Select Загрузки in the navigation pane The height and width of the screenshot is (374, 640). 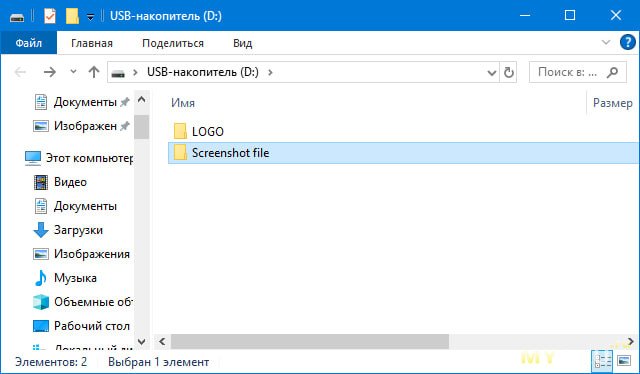pos(78,230)
